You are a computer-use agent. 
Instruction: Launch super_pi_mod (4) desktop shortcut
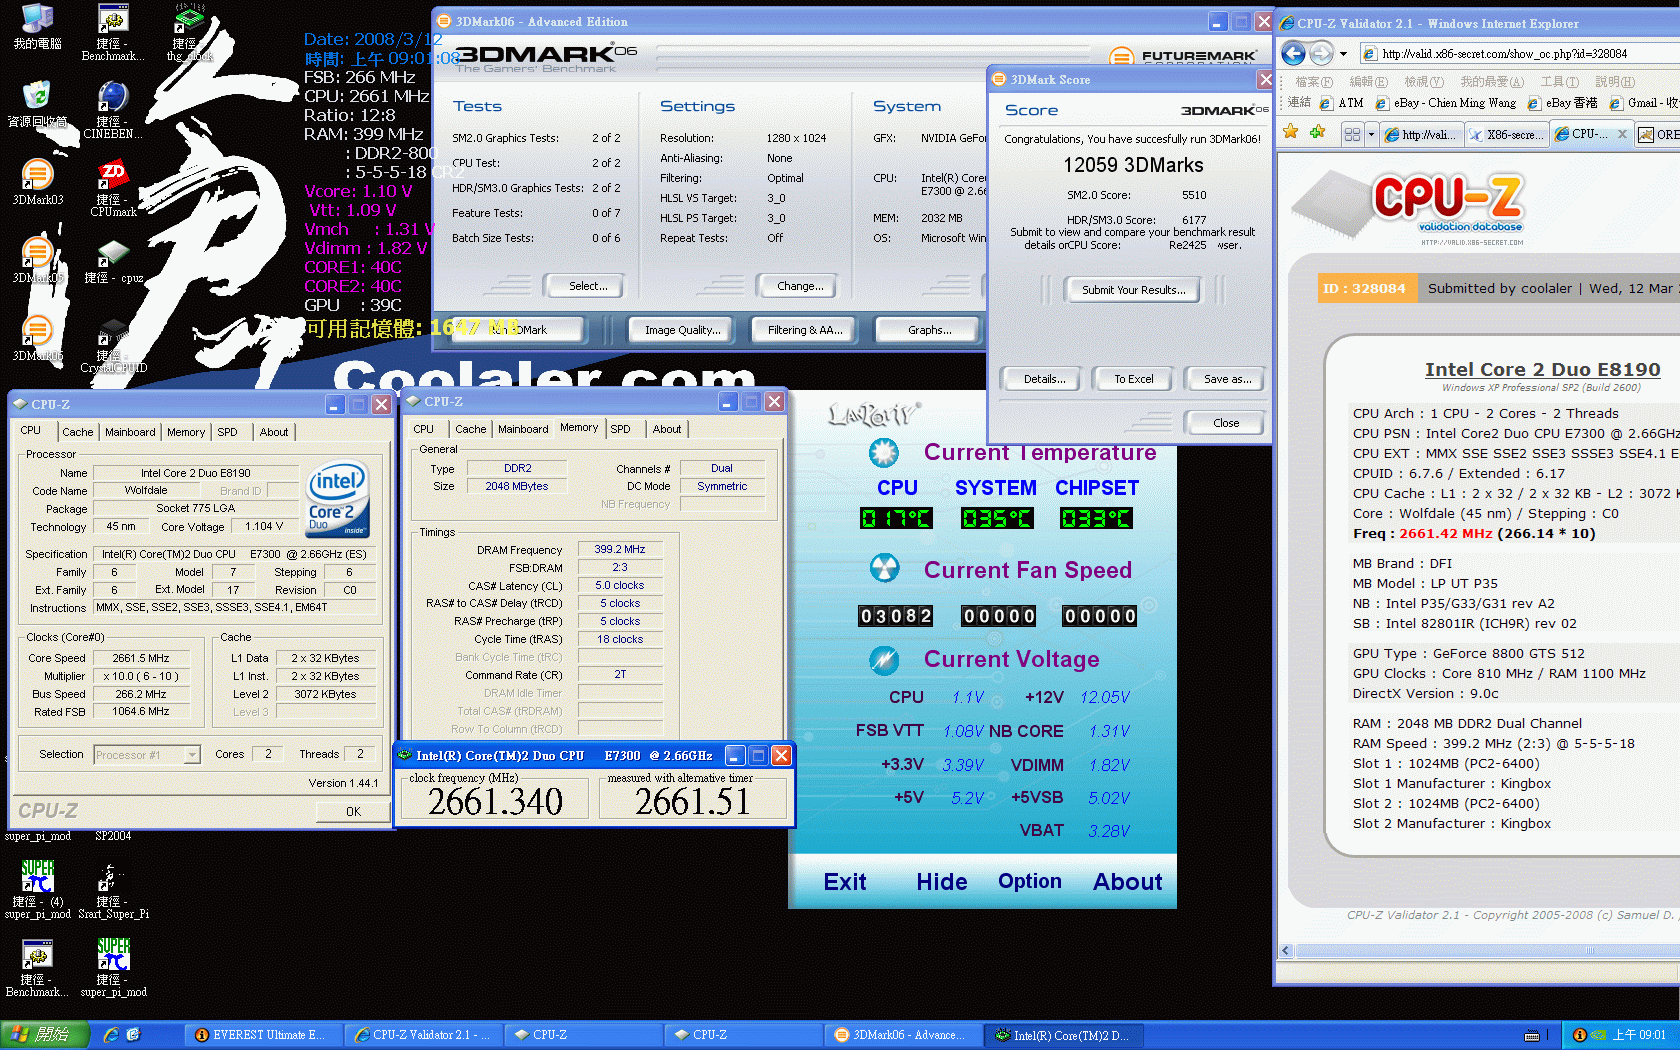(37, 890)
